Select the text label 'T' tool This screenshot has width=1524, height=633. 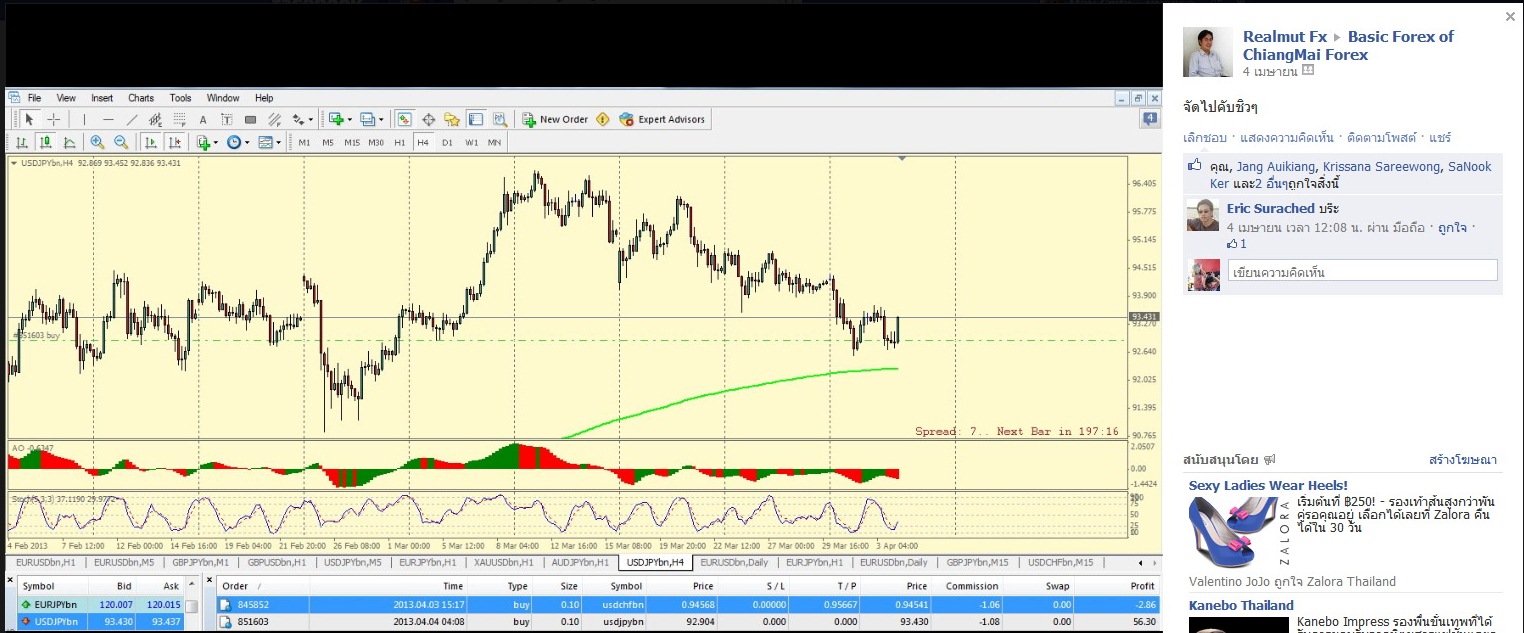227,119
